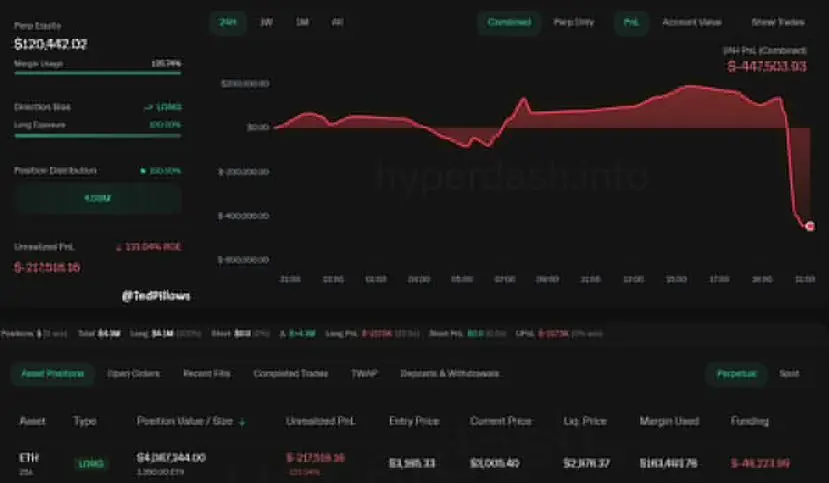This screenshot has width=829, height=483.
Task: Open the TWAP tab
Action: click(x=364, y=374)
